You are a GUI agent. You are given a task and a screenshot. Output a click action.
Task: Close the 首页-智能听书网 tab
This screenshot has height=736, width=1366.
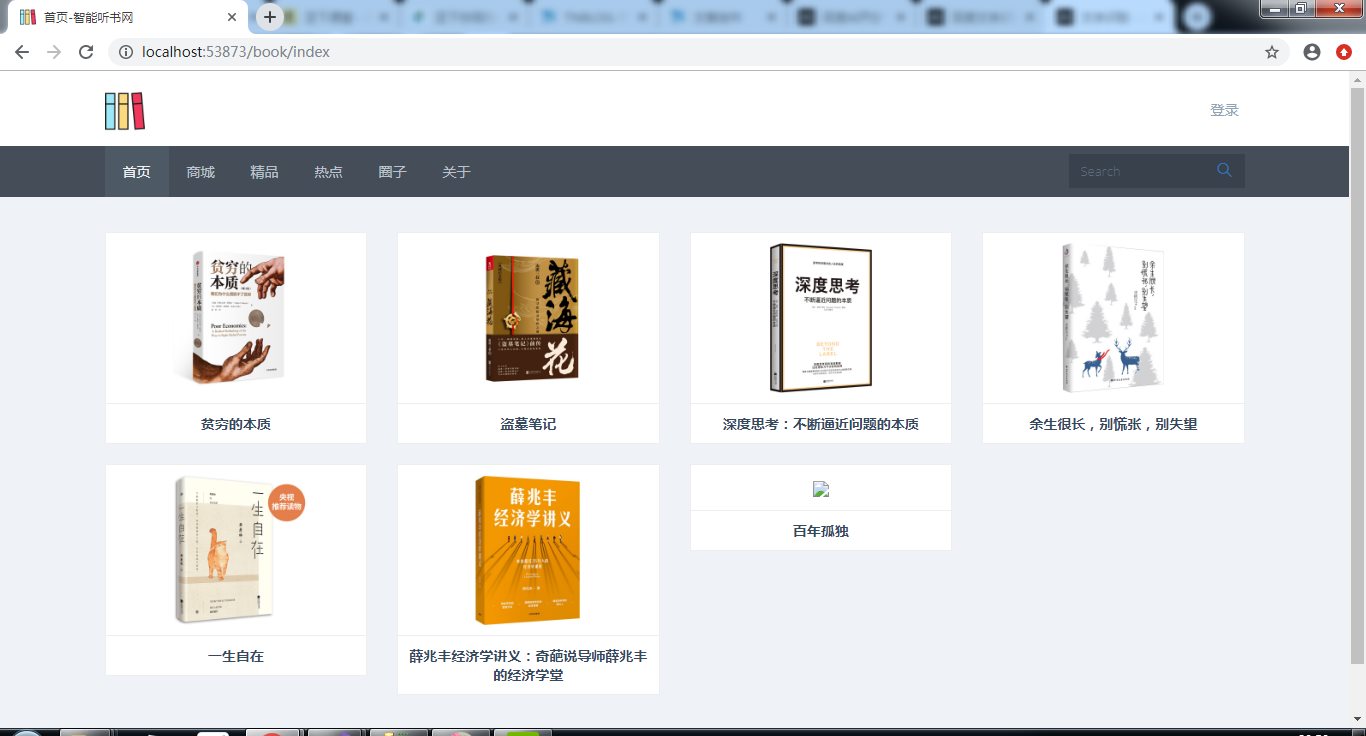(x=232, y=17)
